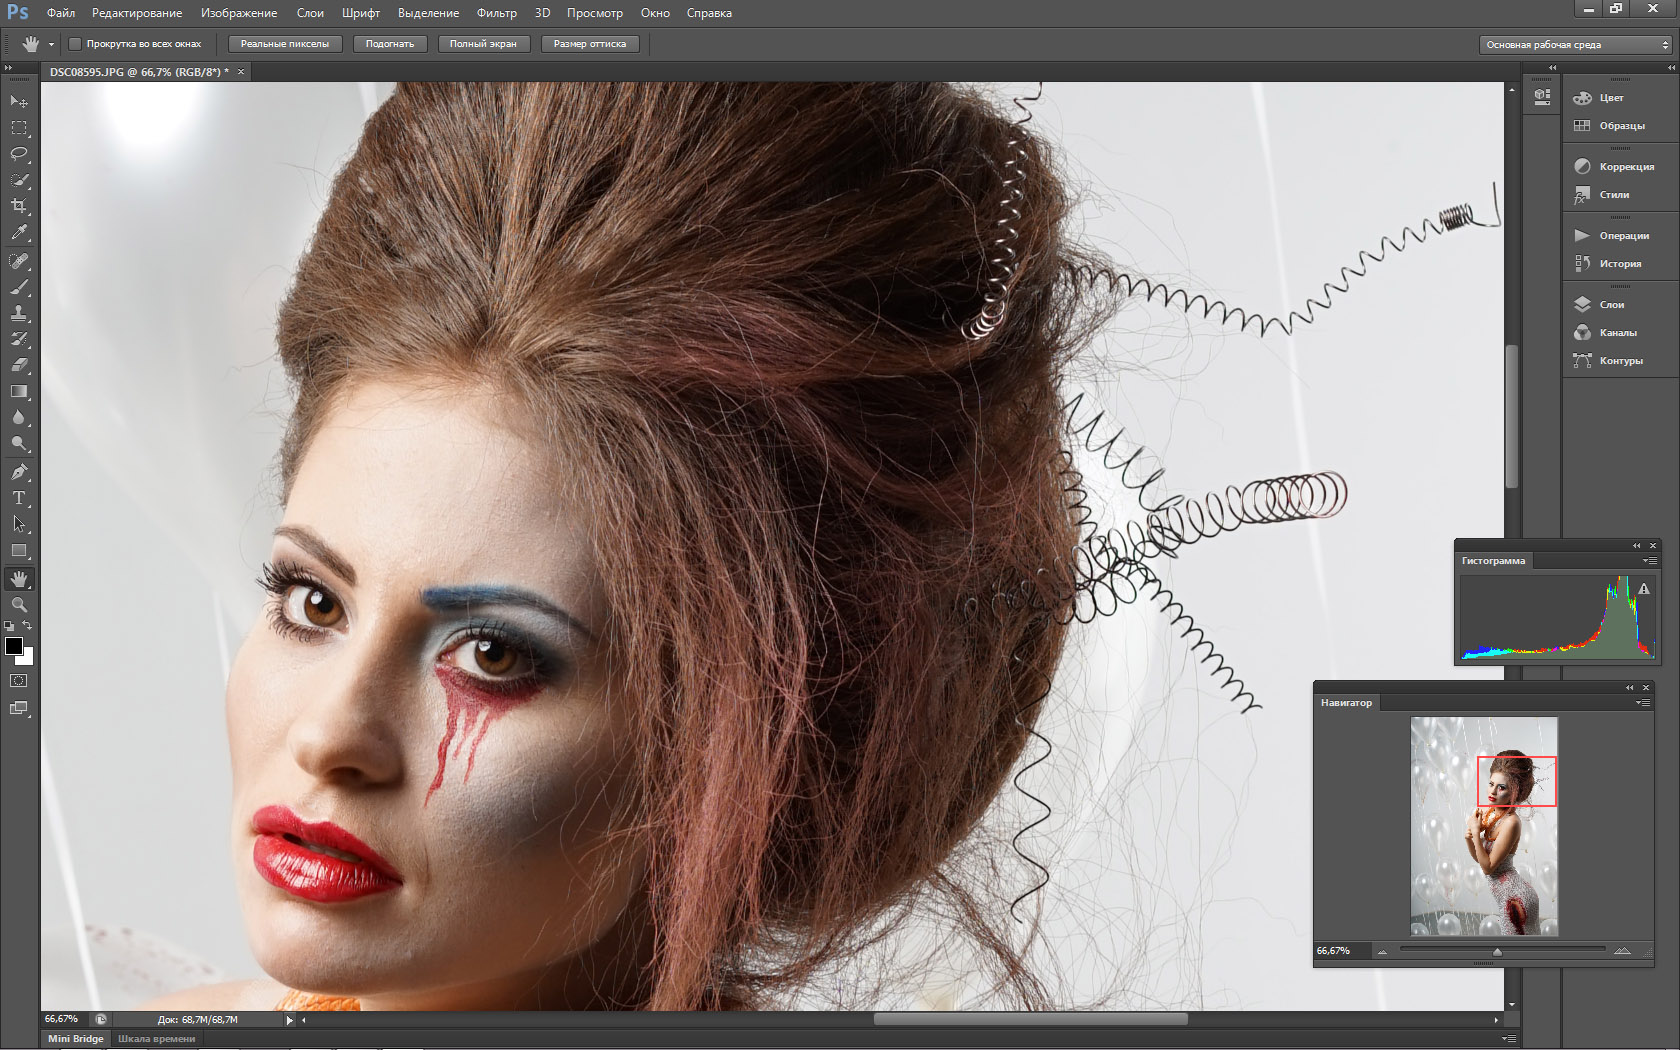This screenshot has height=1050, width=1680.
Task: Open the Гистограмма panel options menu
Action: click(x=1649, y=561)
